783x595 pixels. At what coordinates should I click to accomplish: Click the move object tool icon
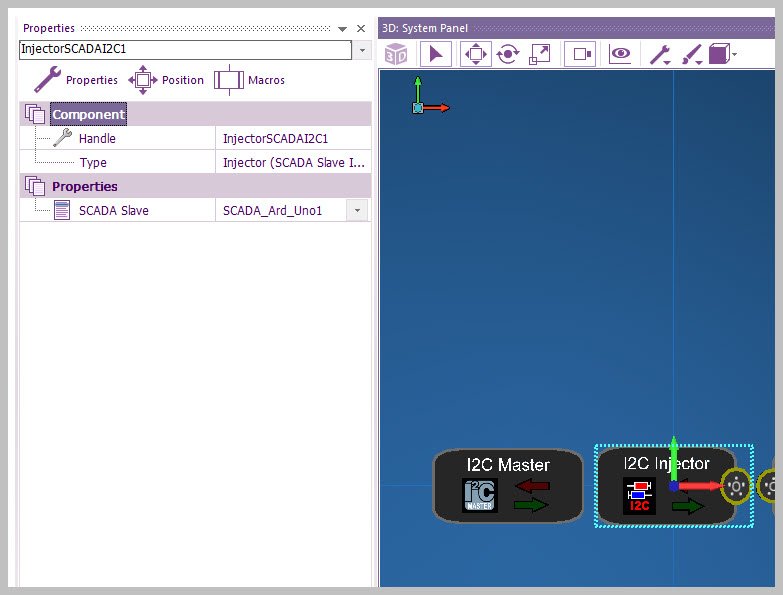pyautogui.click(x=475, y=54)
